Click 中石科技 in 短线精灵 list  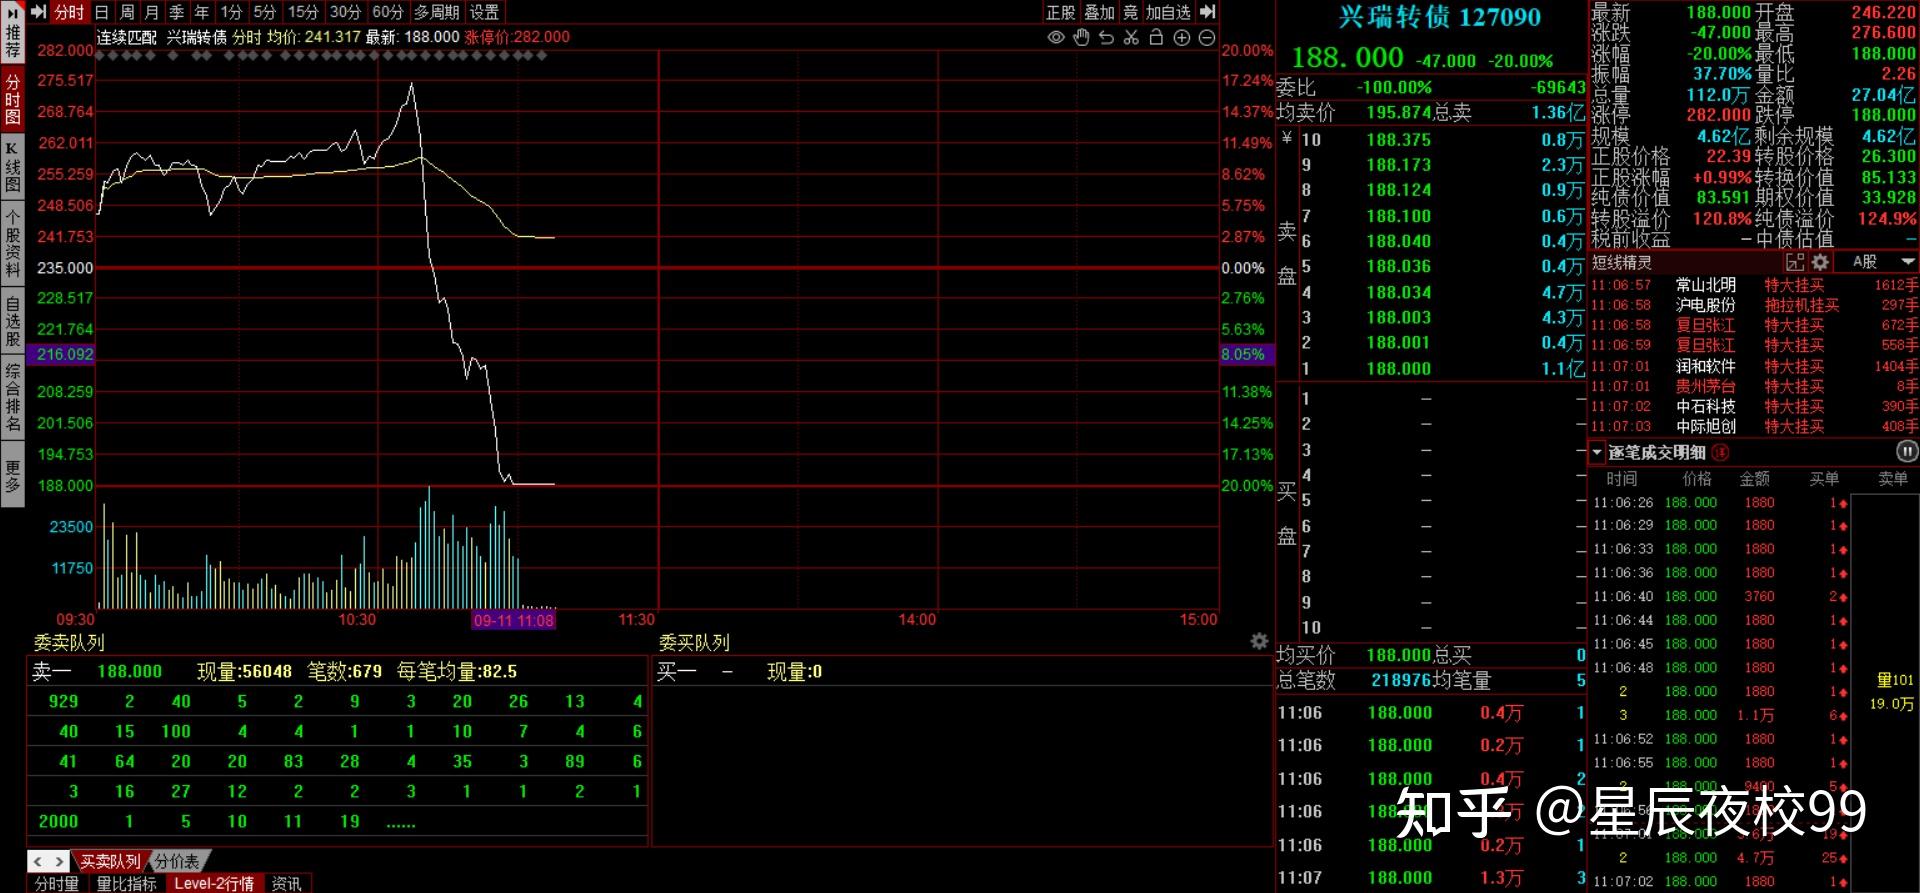[1706, 406]
